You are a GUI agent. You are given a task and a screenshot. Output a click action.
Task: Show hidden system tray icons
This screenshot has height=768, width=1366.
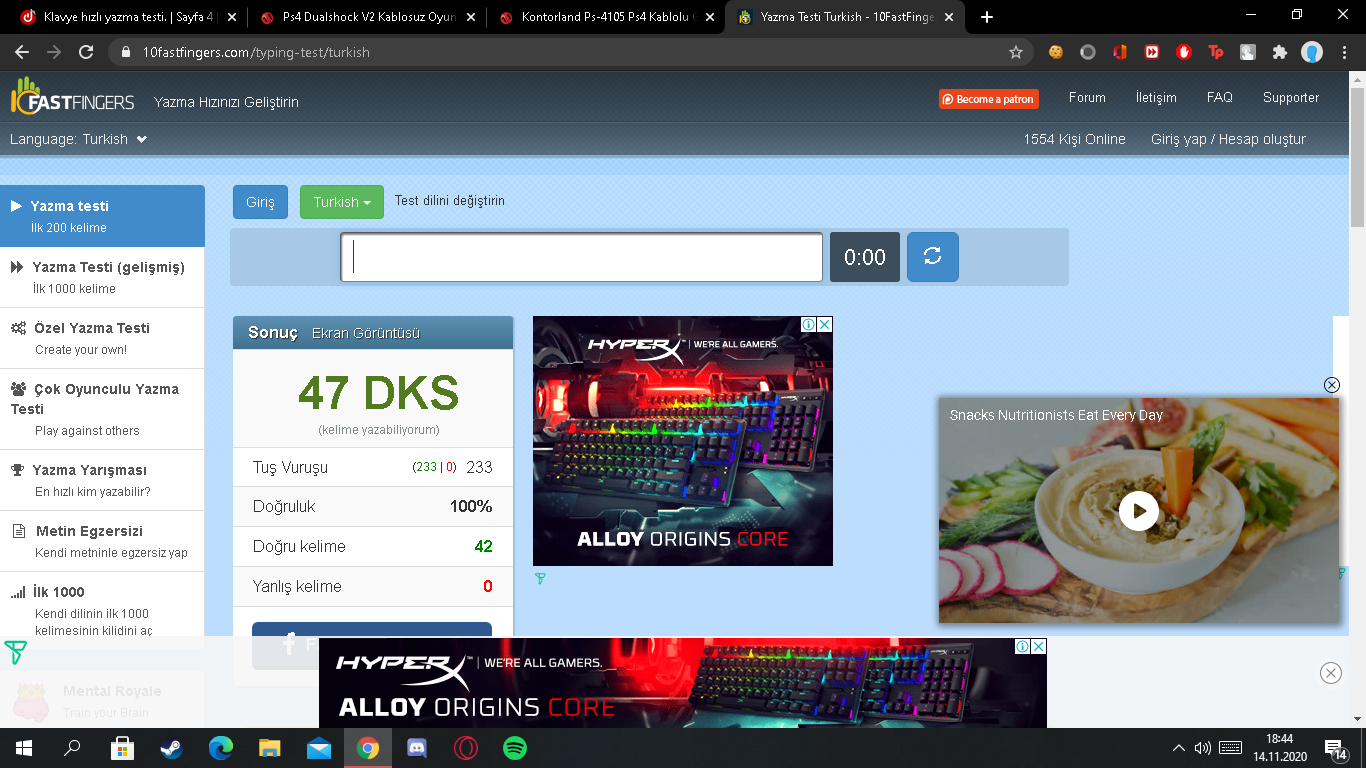pyautogui.click(x=1178, y=748)
